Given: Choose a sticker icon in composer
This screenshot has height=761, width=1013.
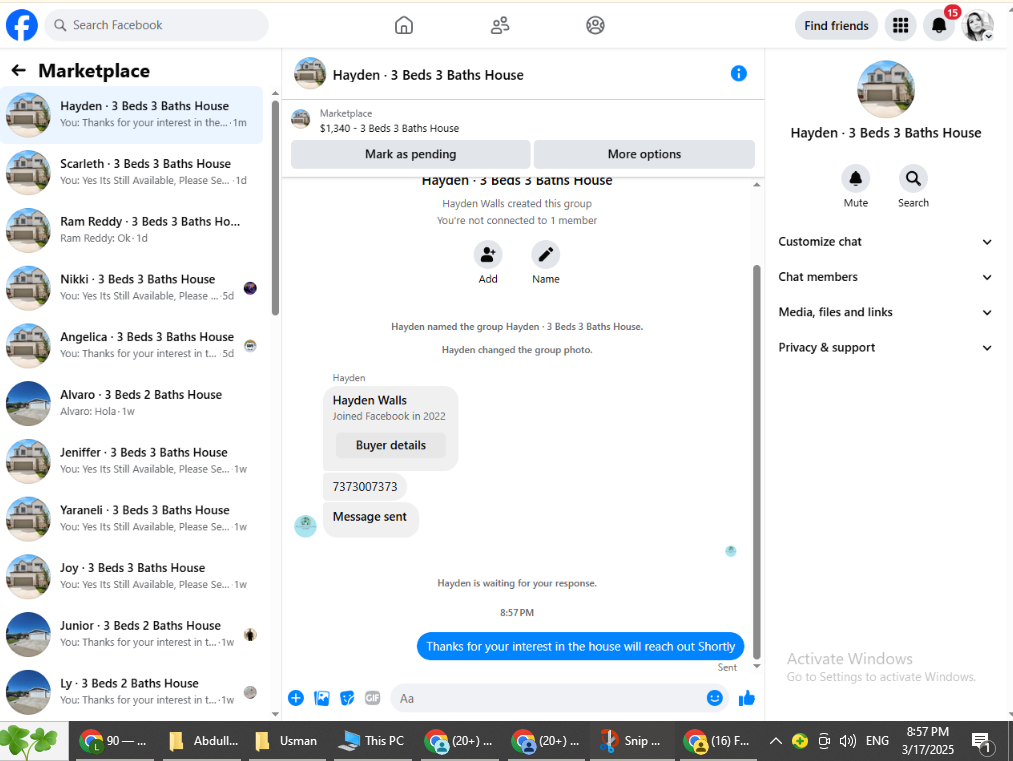Looking at the screenshot, I should [x=347, y=698].
